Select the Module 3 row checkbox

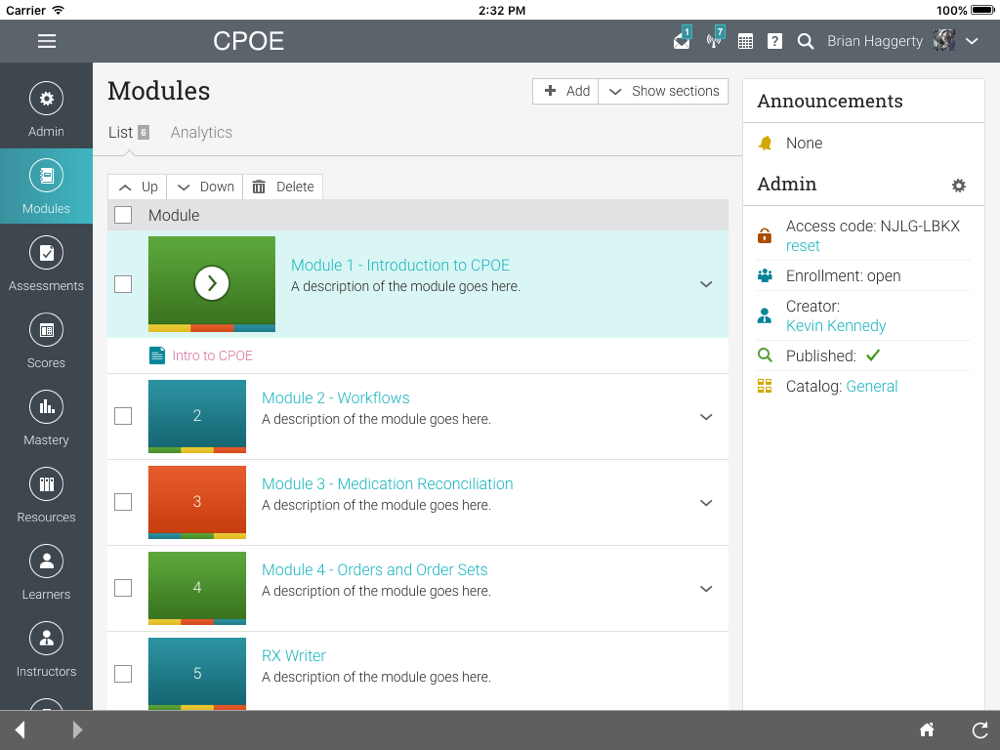[123, 502]
